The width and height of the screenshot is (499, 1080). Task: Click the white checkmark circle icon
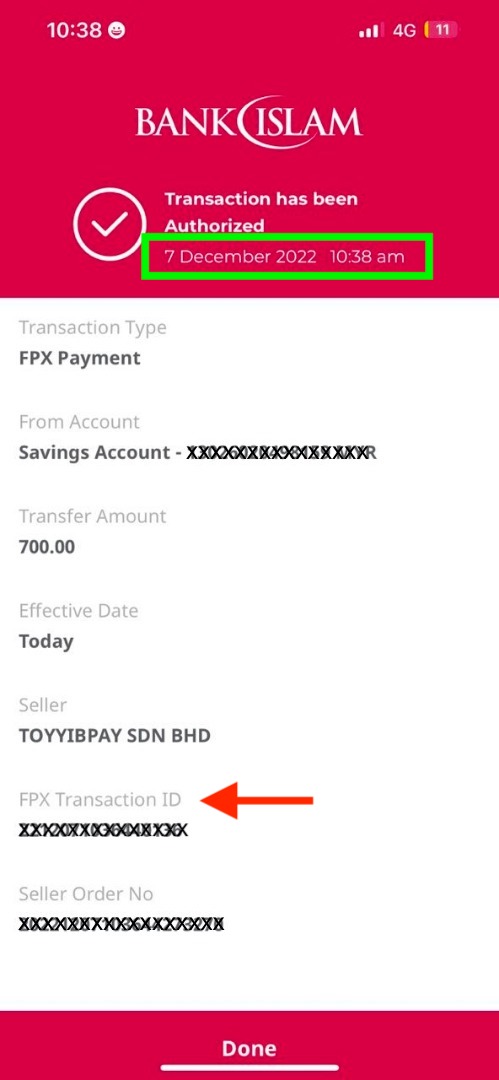point(110,224)
